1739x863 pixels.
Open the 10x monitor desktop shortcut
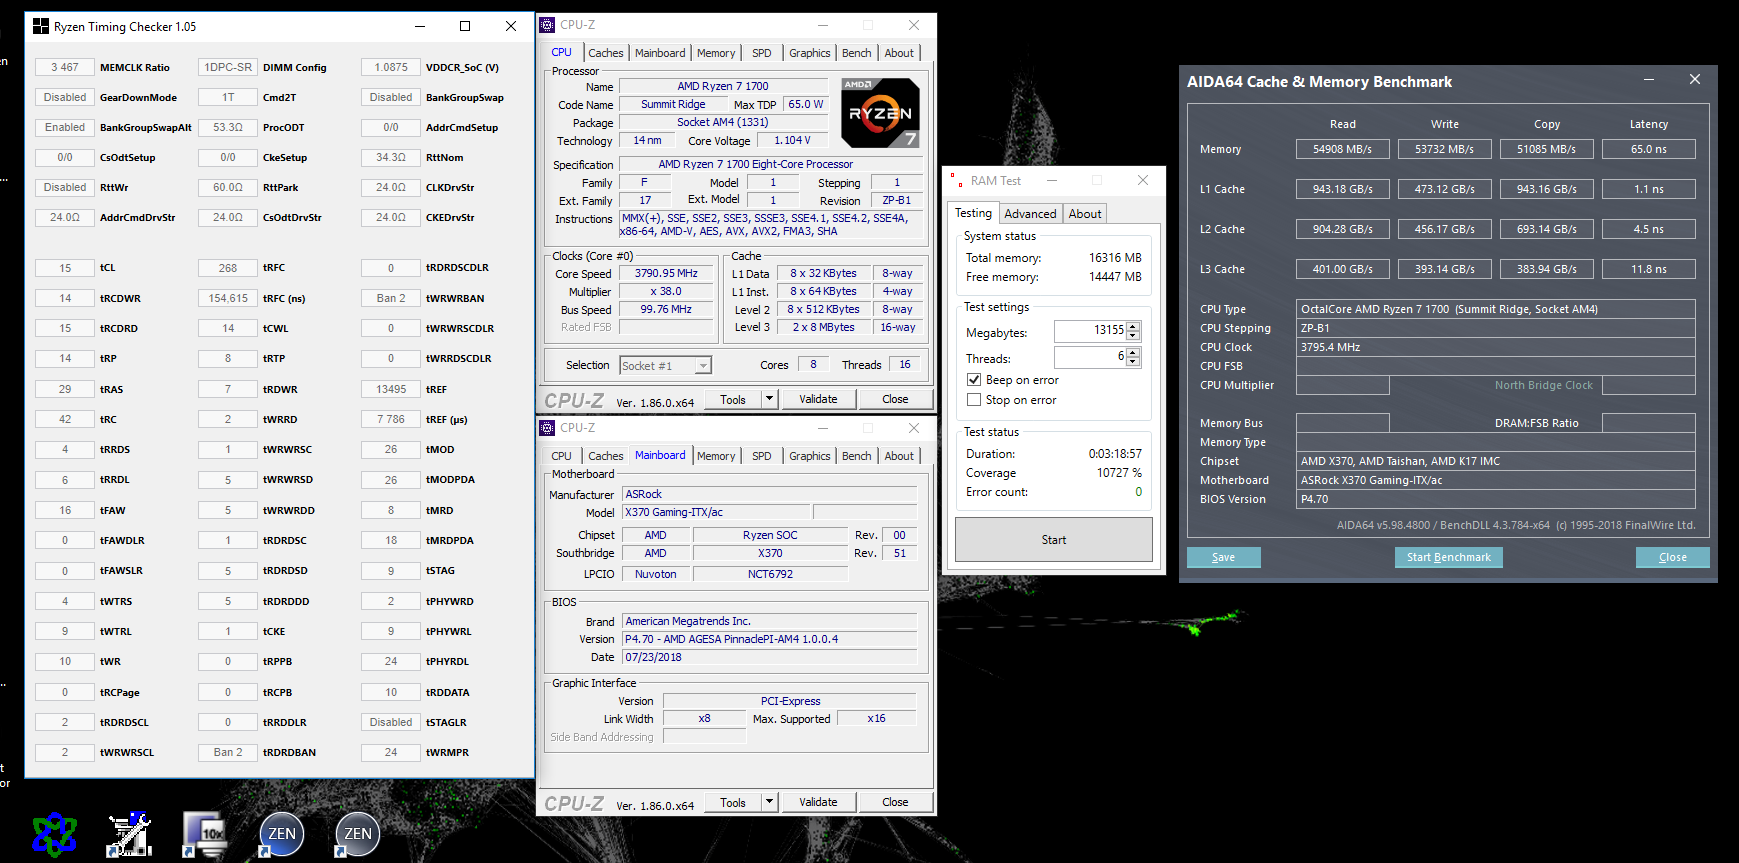click(205, 833)
